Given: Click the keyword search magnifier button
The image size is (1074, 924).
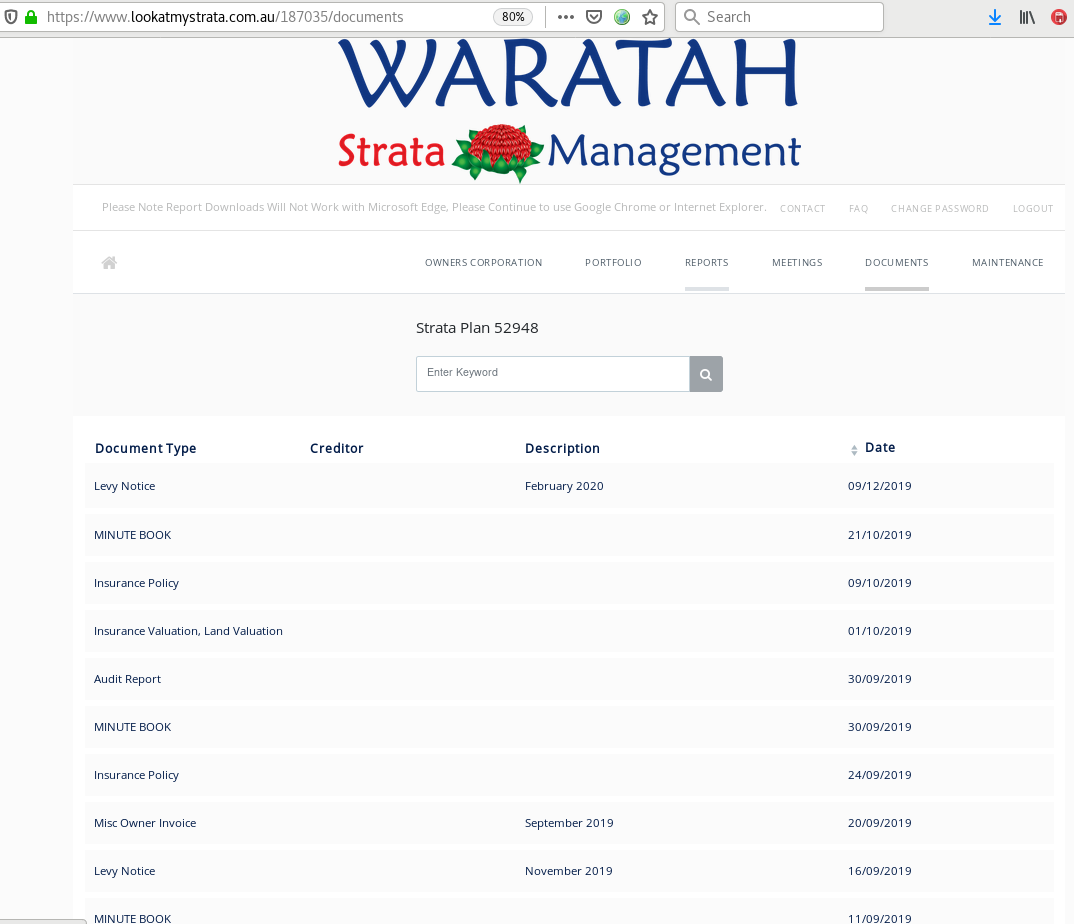Looking at the screenshot, I should tap(706, 374).
